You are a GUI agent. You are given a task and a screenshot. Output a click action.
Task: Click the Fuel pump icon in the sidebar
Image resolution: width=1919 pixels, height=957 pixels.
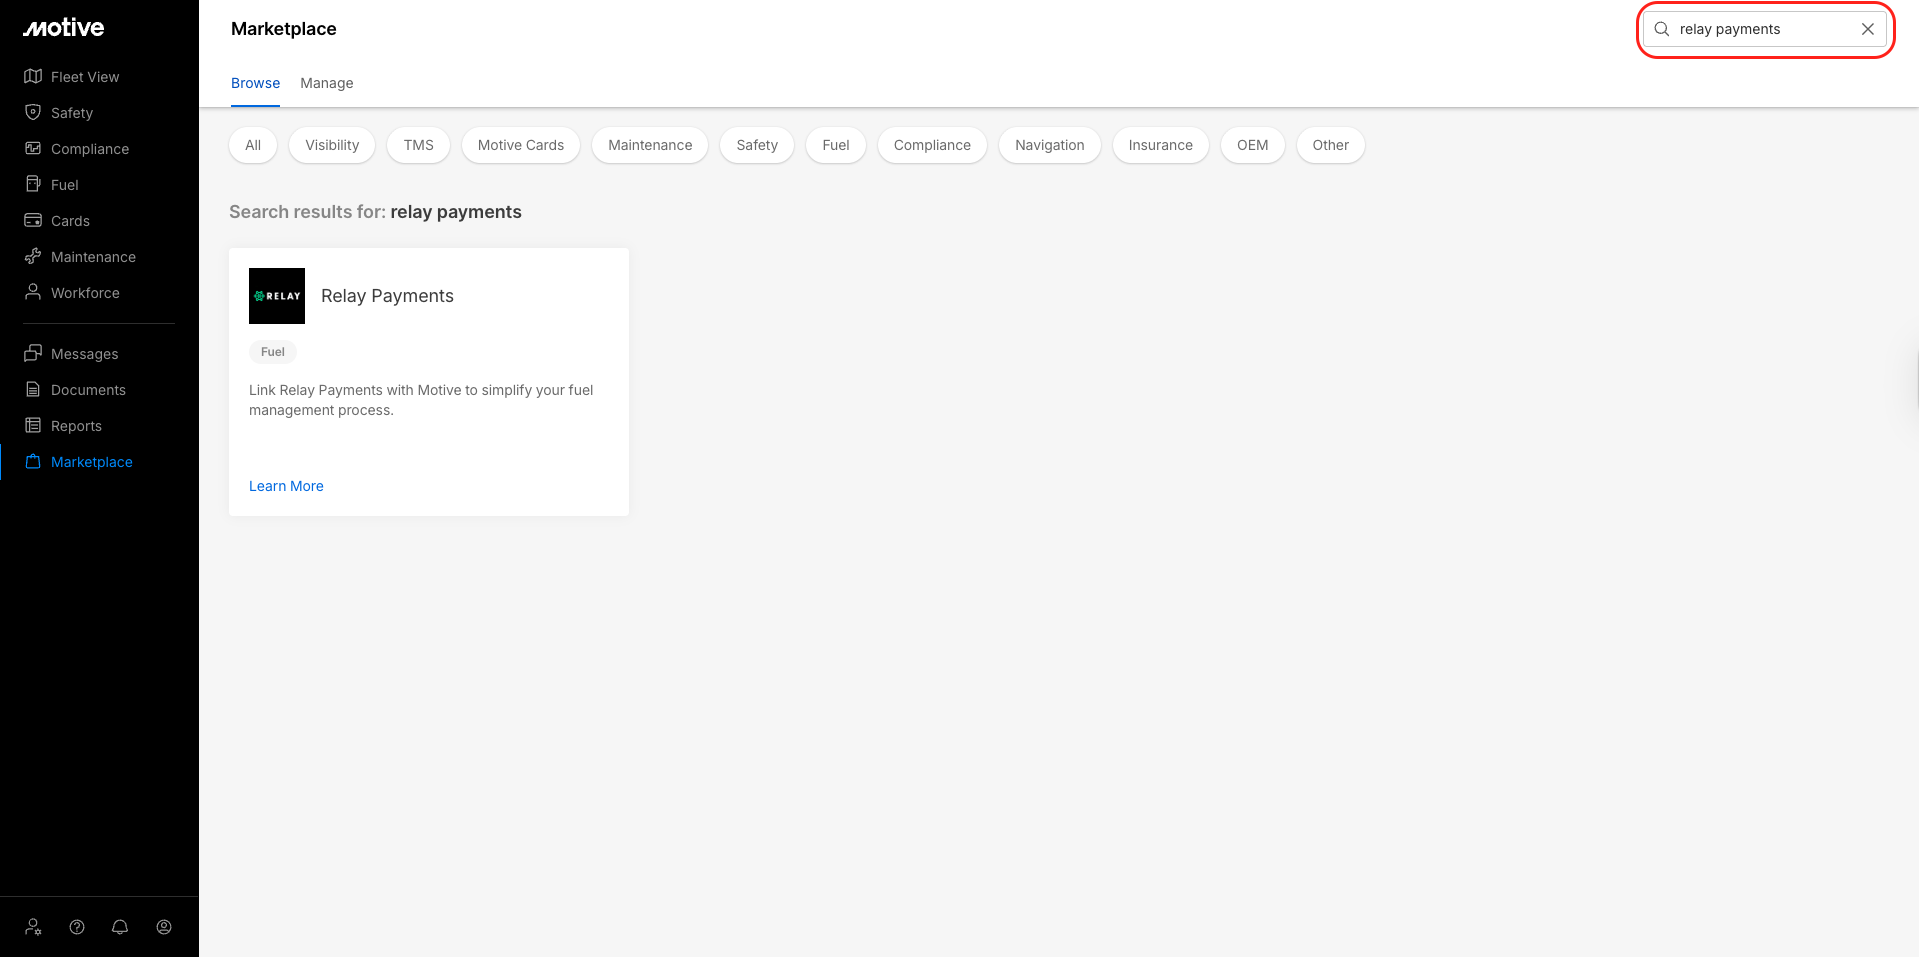[33, 185]
